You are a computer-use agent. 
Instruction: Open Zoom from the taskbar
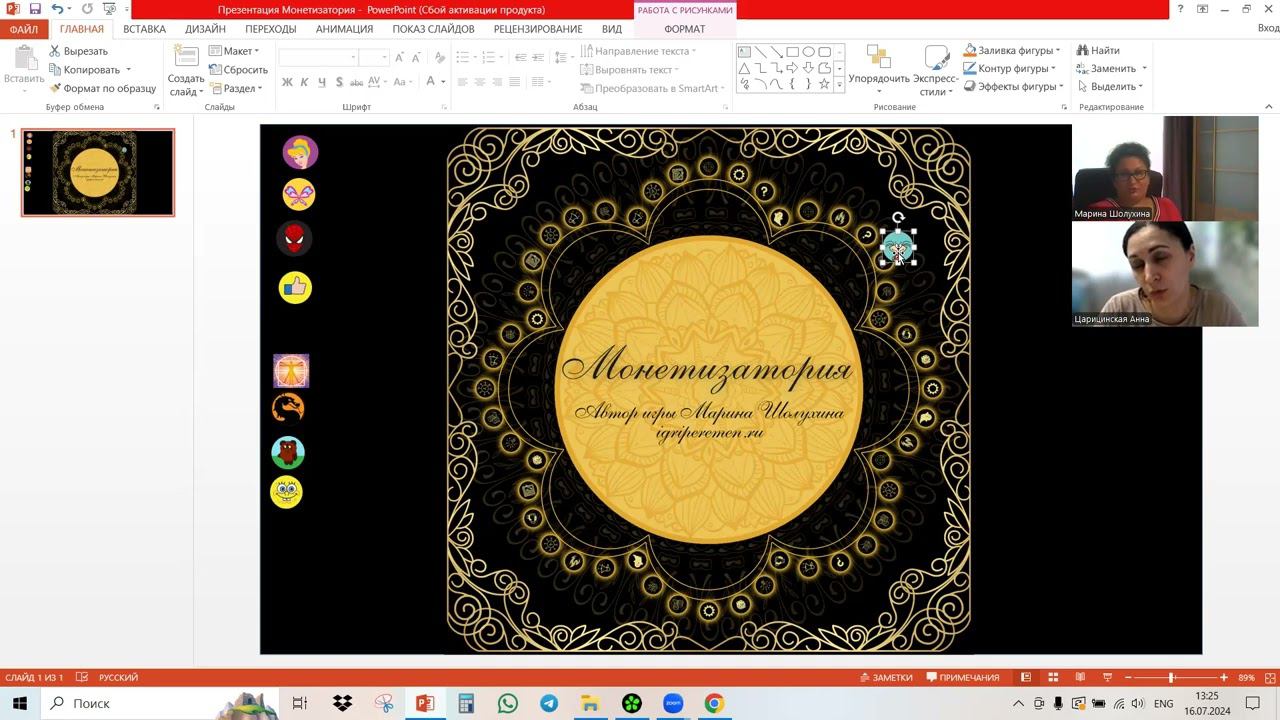[672, 704]
